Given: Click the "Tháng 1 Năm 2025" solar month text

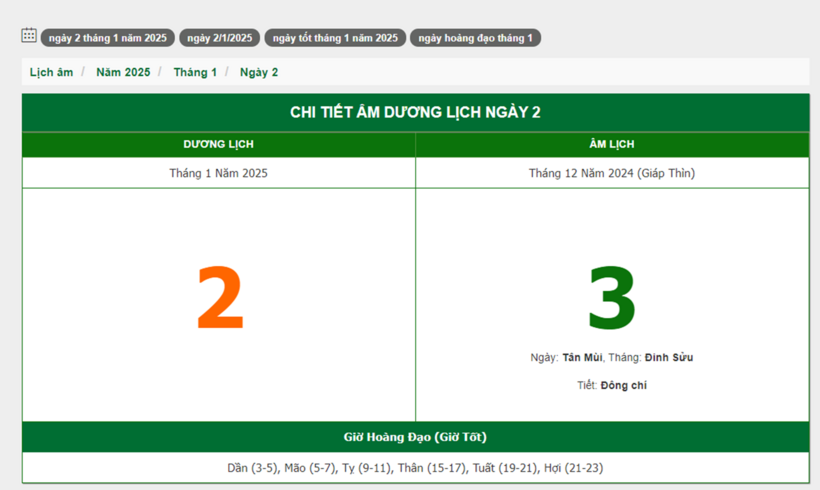Looking at the screenshot, I should click(x=218, y=173).
